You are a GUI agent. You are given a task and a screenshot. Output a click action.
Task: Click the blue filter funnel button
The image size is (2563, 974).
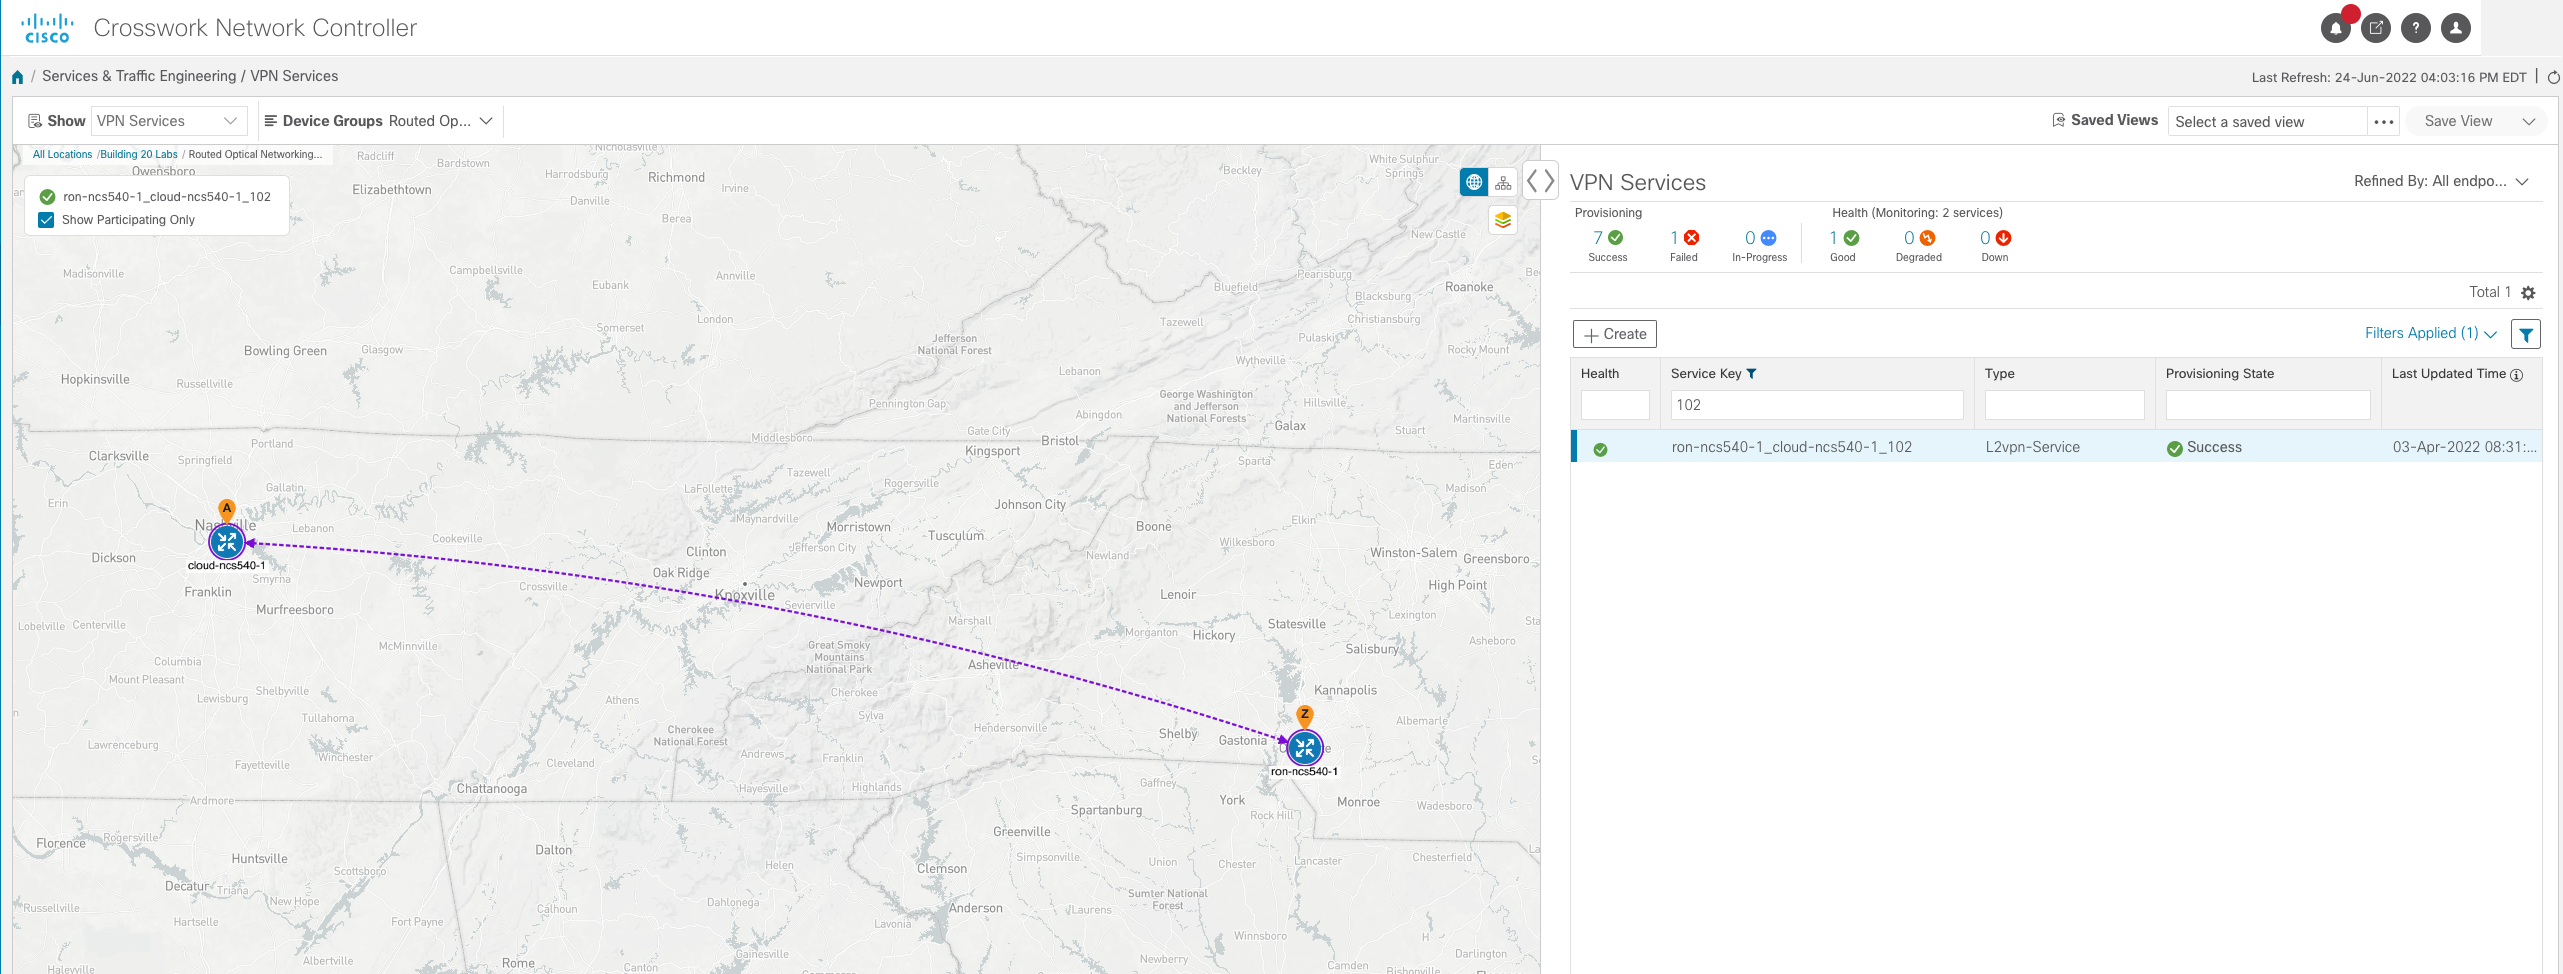point(2525,335)
